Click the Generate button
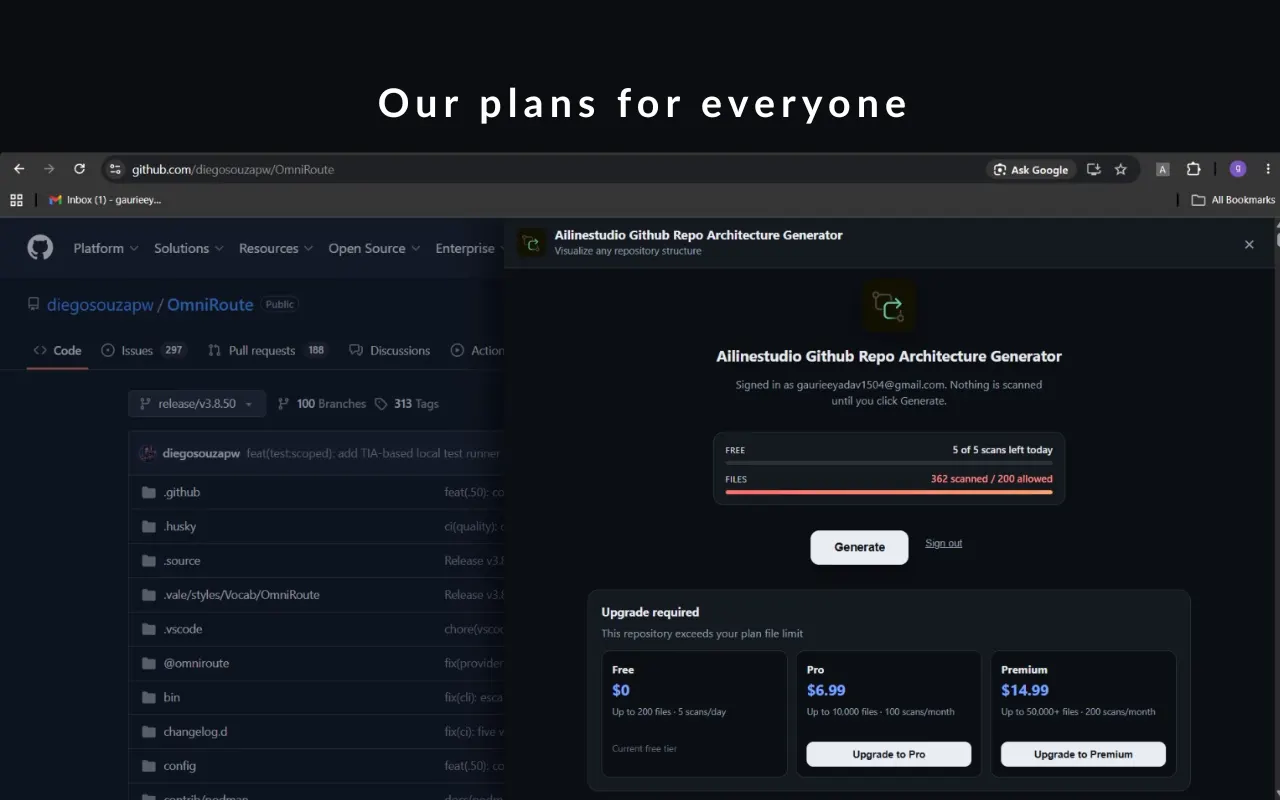Screen dimensions: 1280x800 coord(859,547)
